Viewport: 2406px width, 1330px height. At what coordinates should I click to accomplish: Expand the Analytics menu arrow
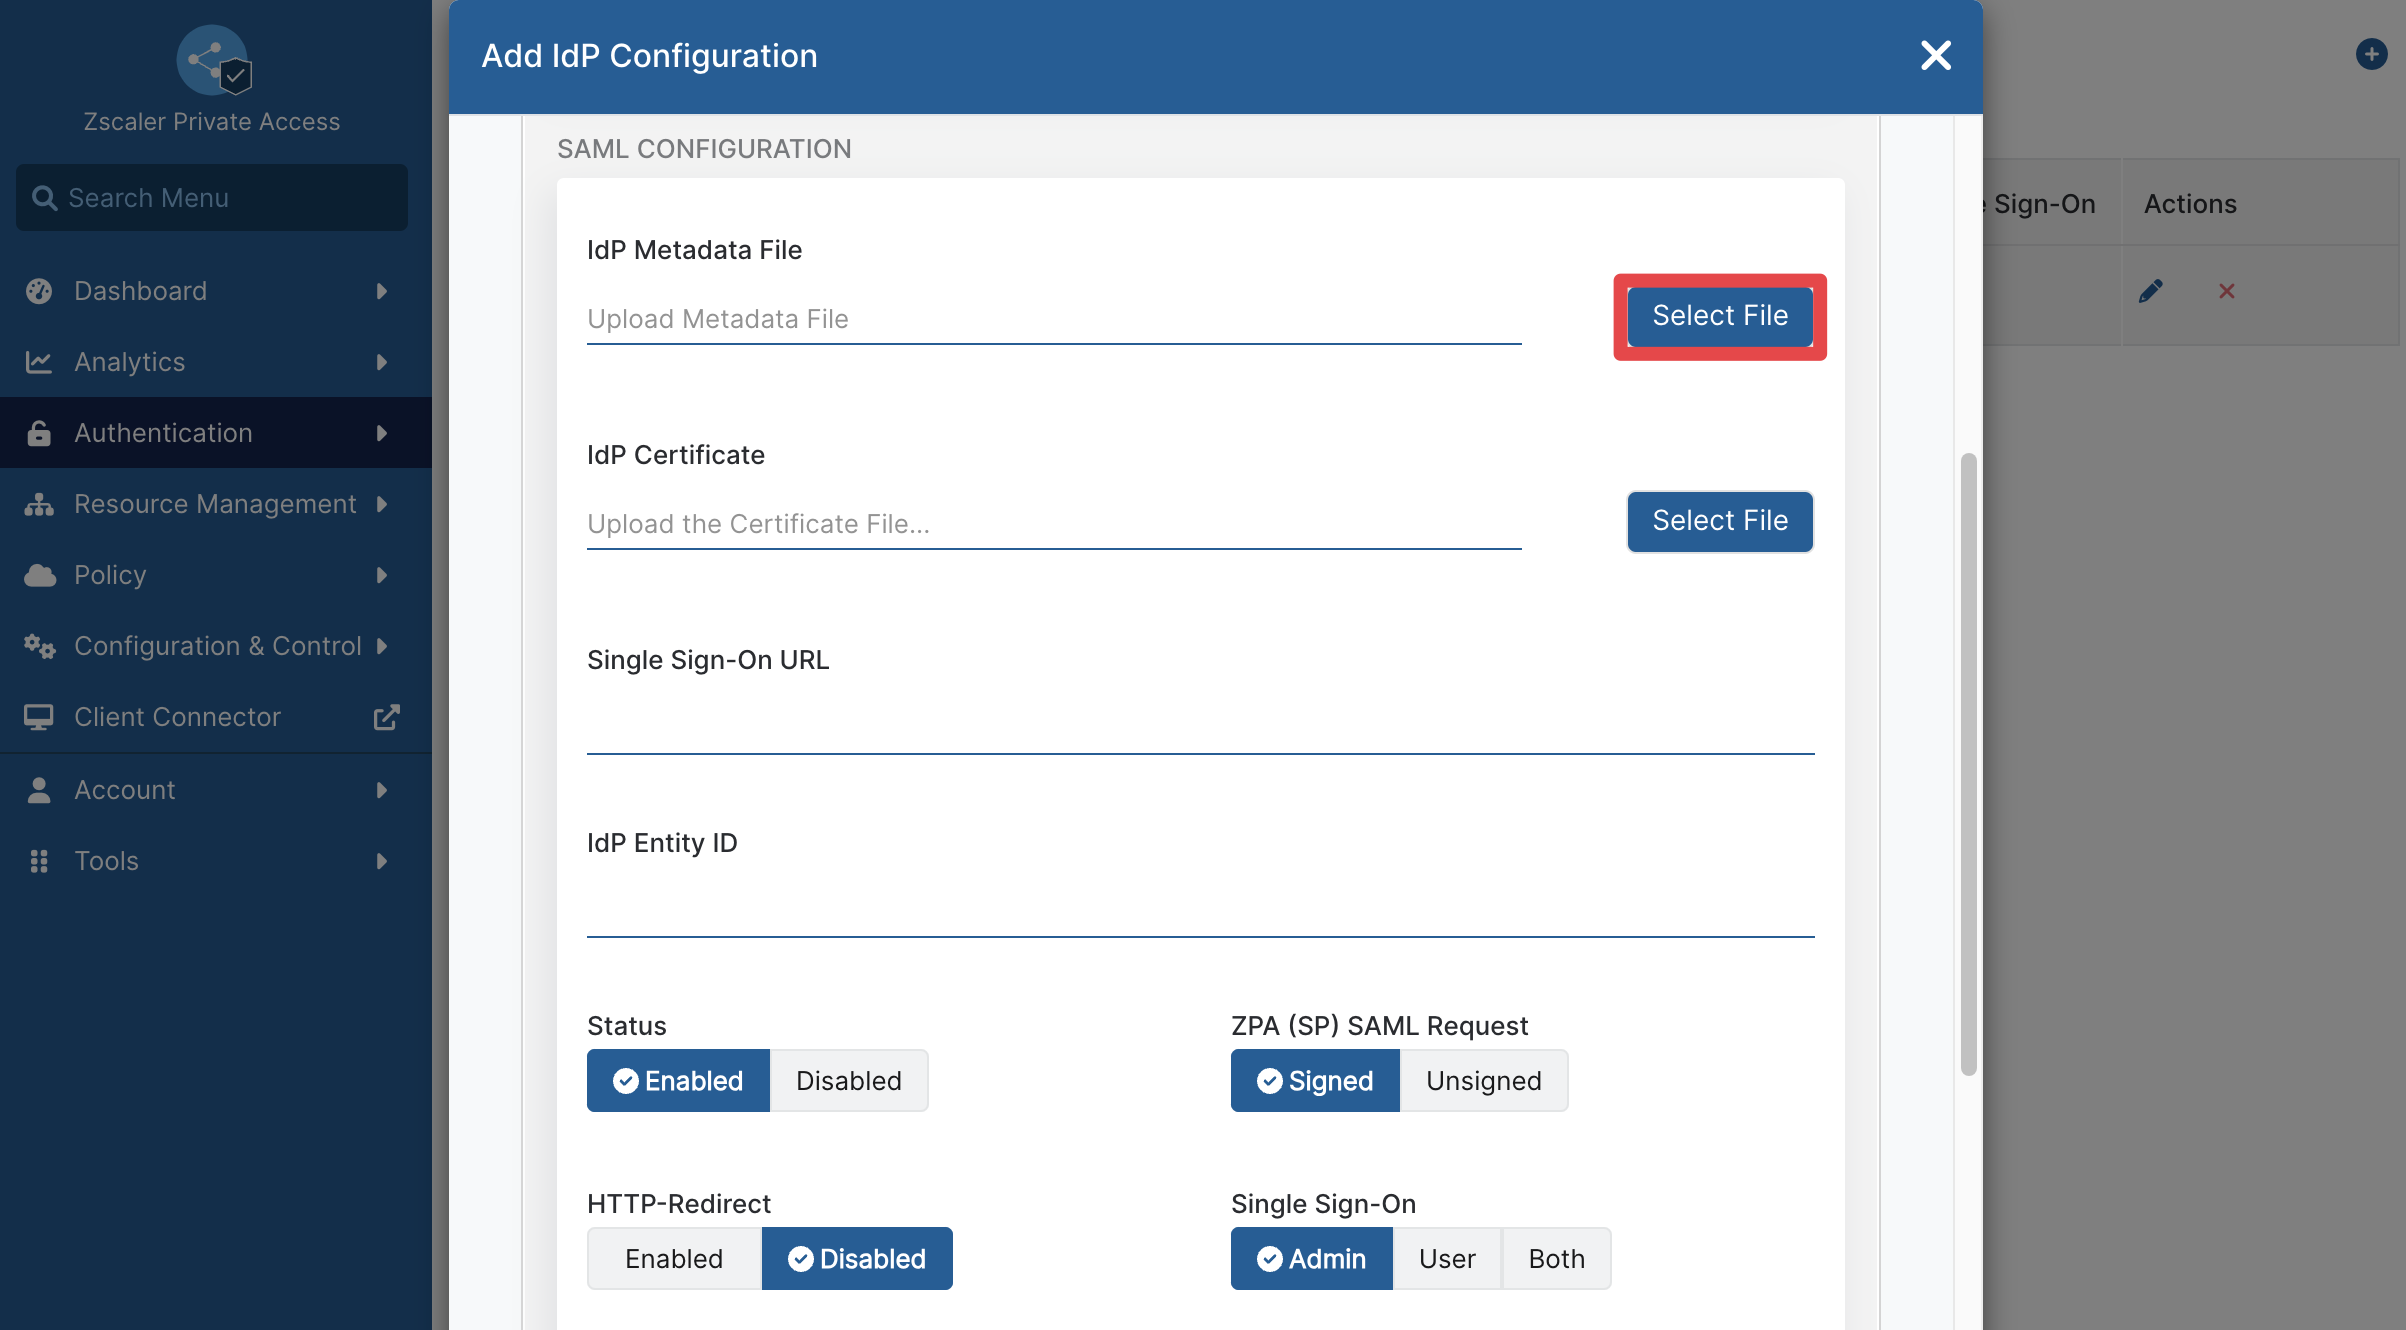(381, 362)
